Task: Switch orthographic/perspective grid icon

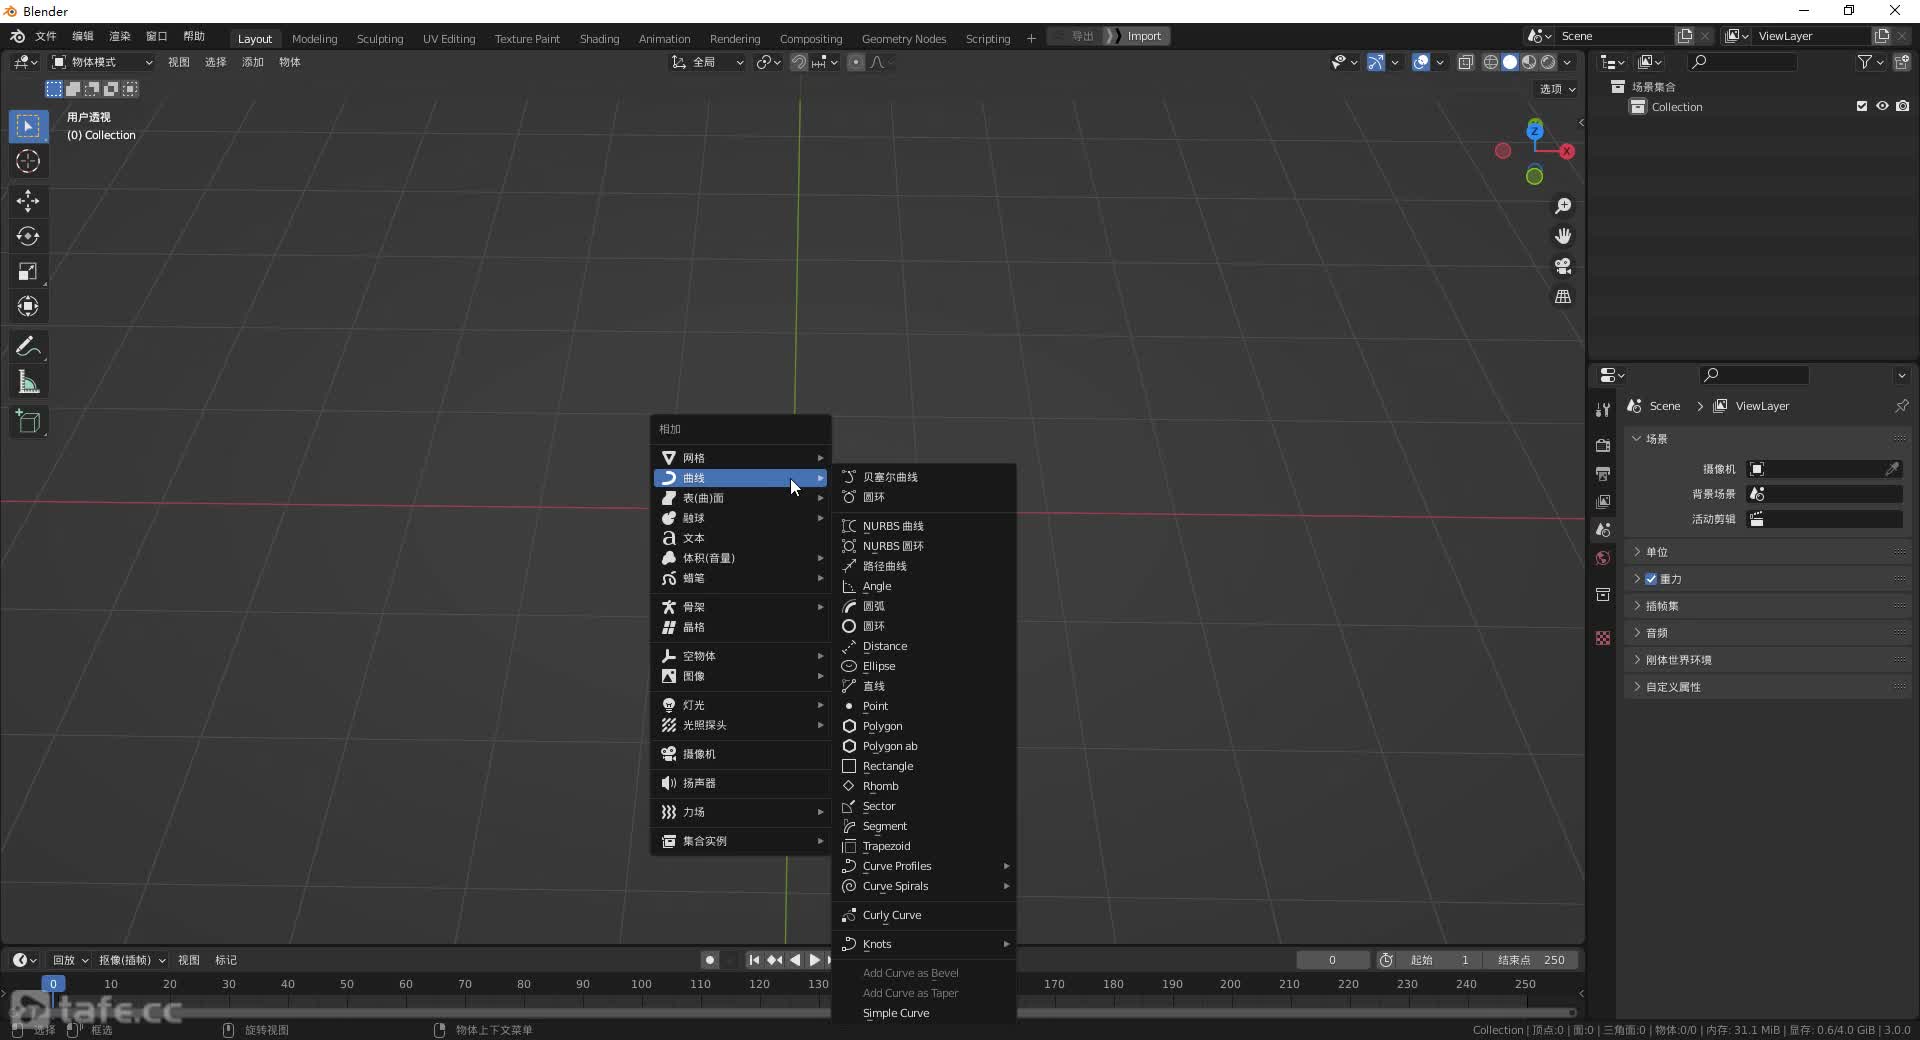Action: pos(1563,297)
